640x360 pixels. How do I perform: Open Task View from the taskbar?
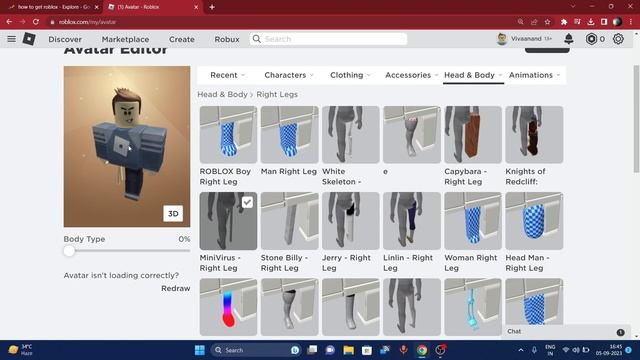312,350
